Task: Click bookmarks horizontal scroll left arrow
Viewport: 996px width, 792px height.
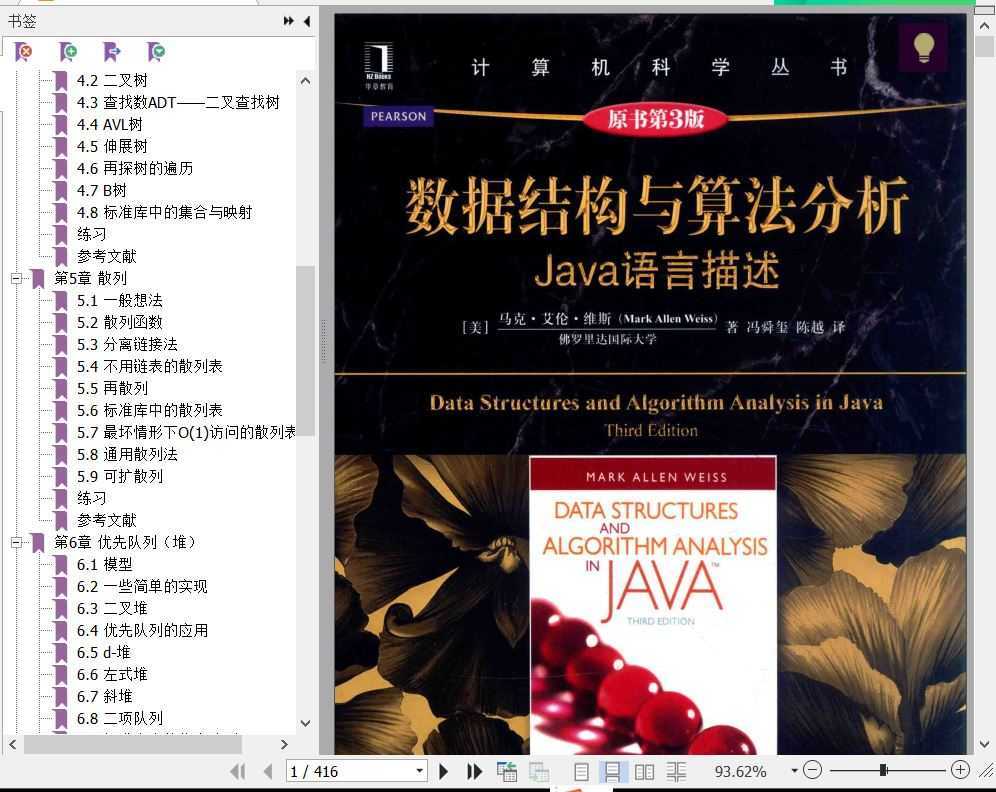Action: point(13,744)
